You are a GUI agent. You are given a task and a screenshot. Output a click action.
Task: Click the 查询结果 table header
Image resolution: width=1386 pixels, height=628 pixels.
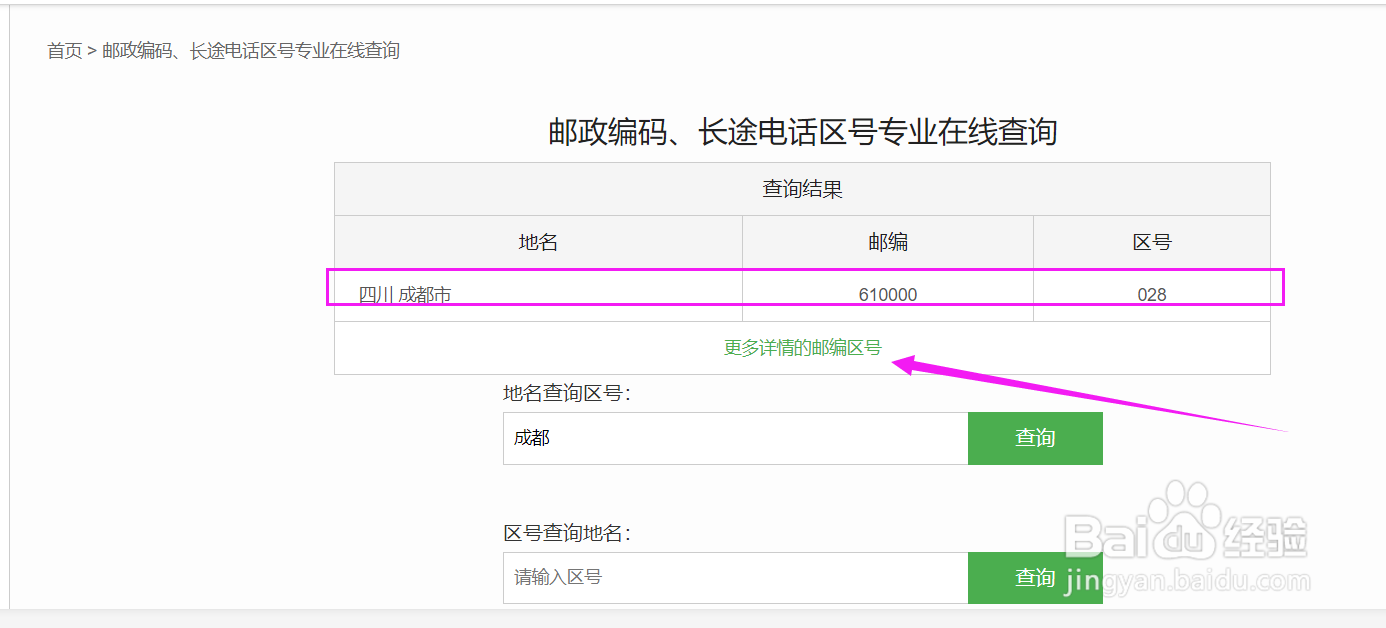click(802, 189)
